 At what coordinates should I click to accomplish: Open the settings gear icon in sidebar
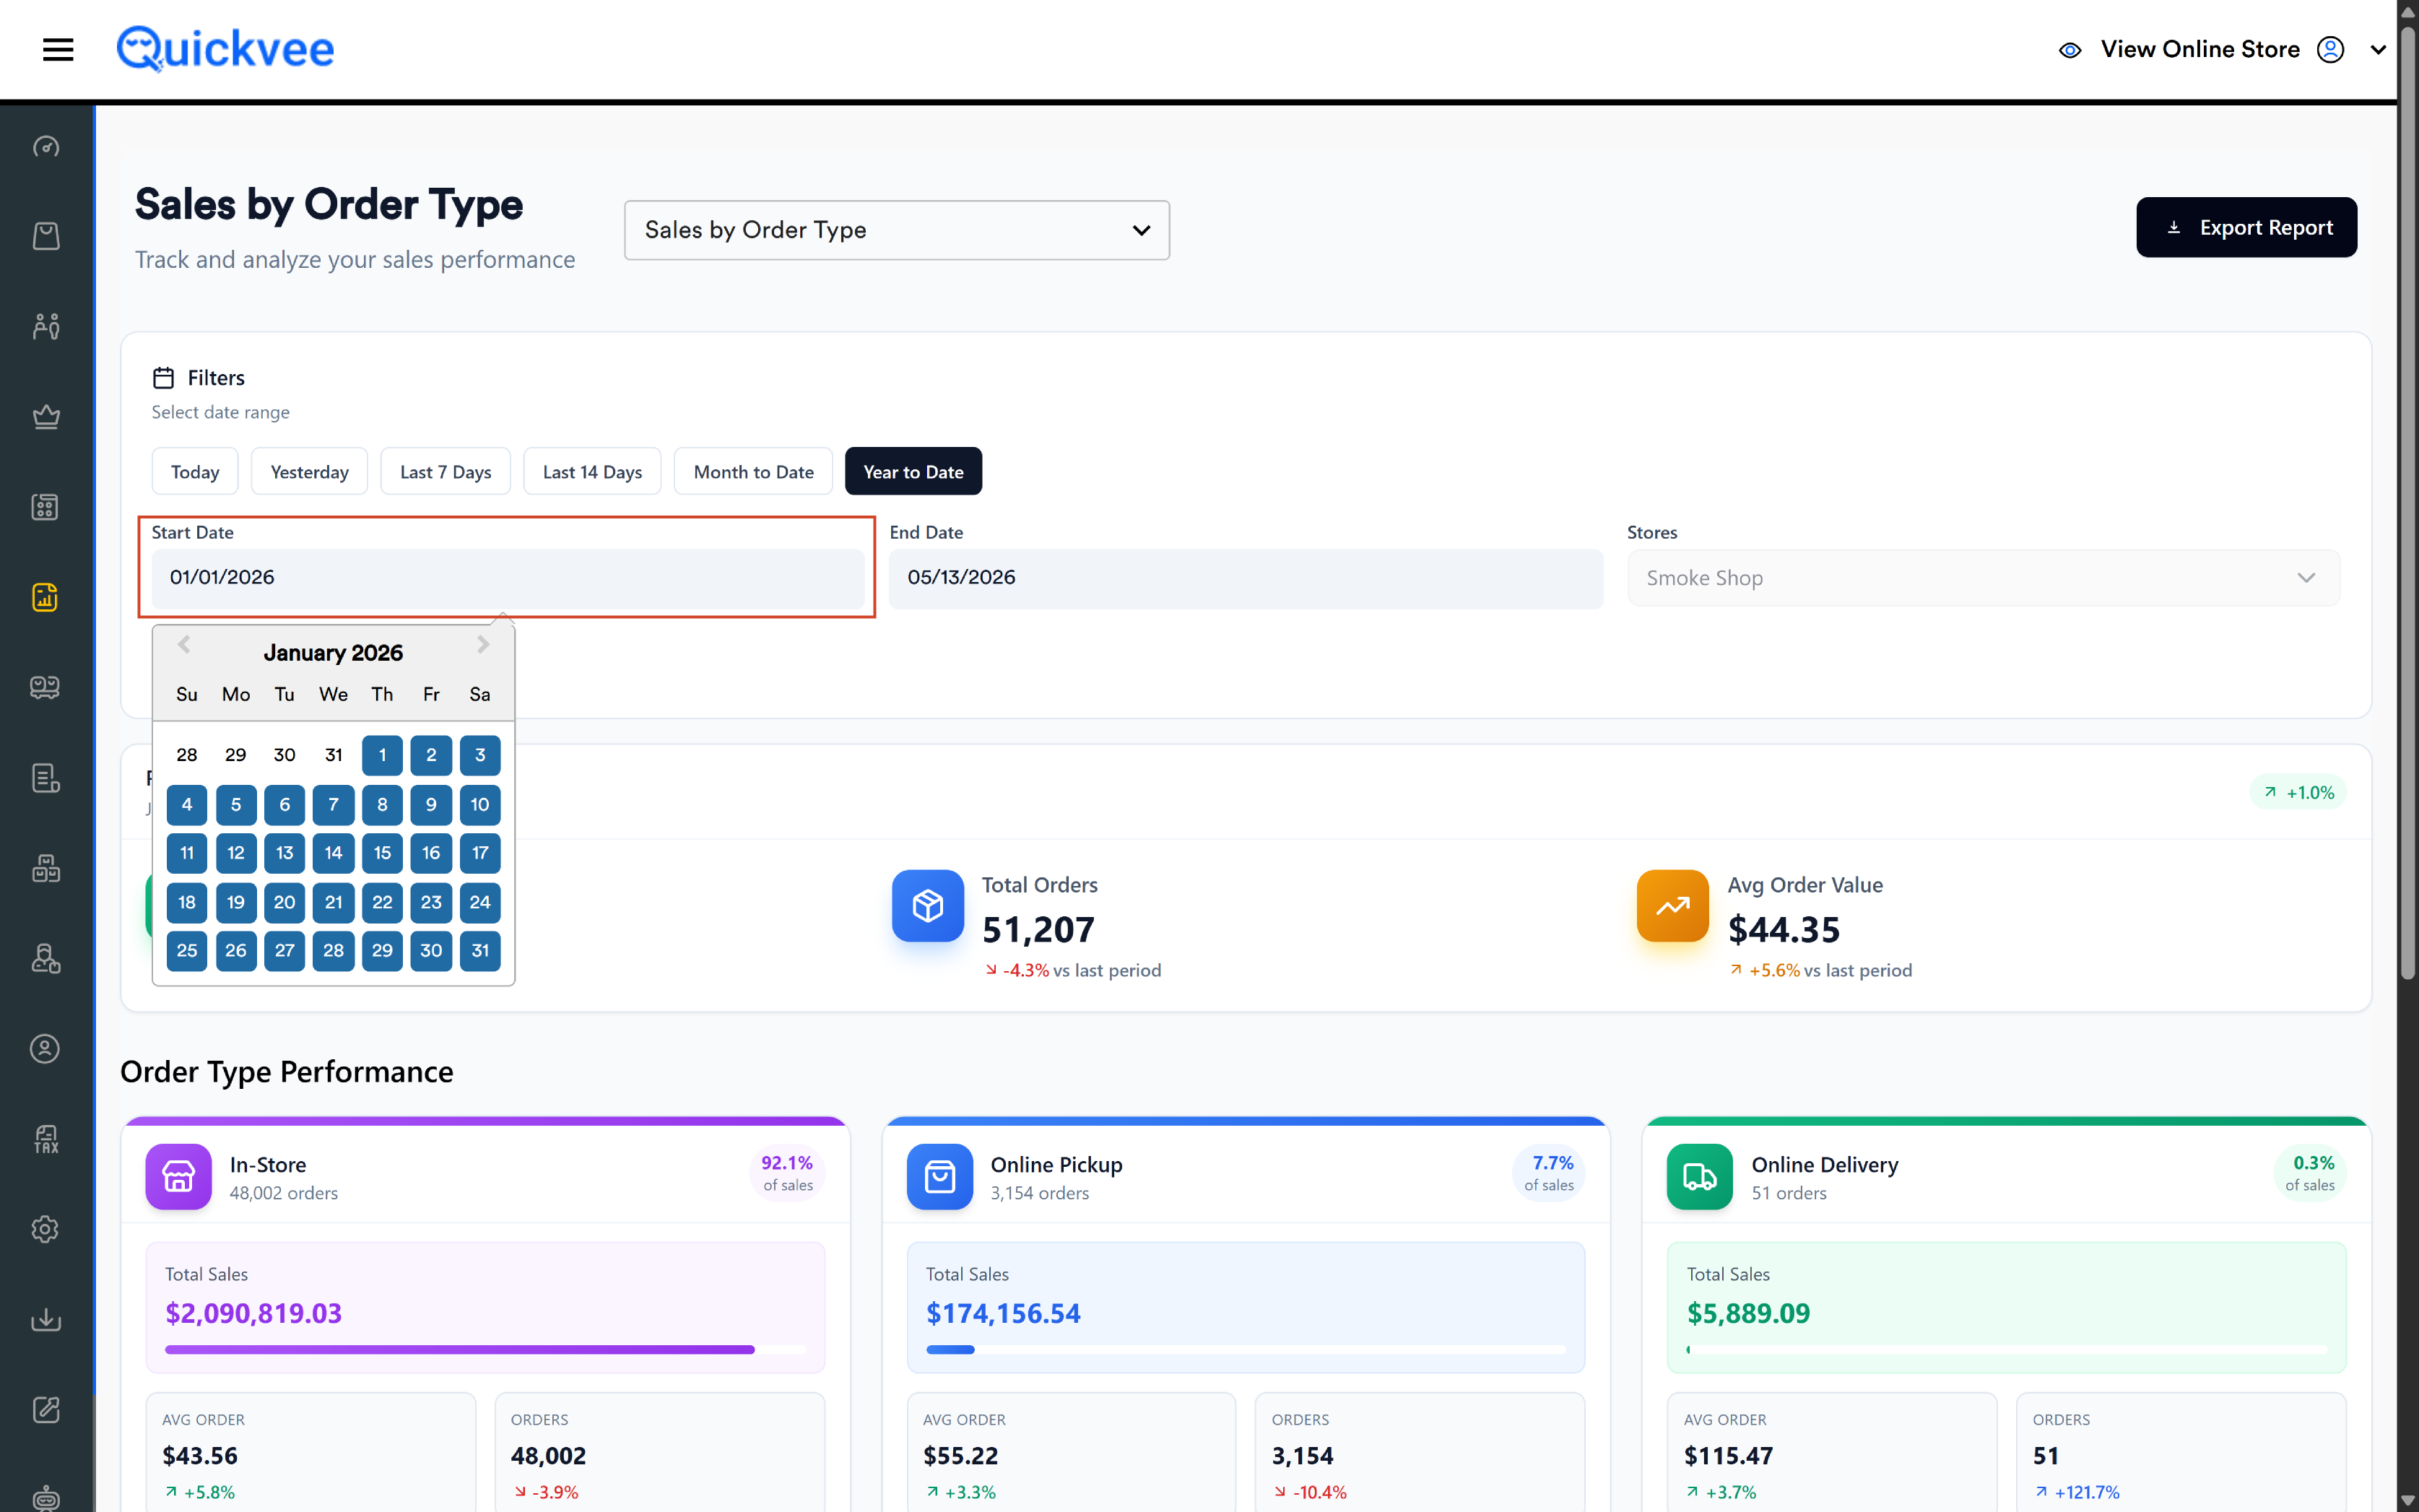(46, 1229)
